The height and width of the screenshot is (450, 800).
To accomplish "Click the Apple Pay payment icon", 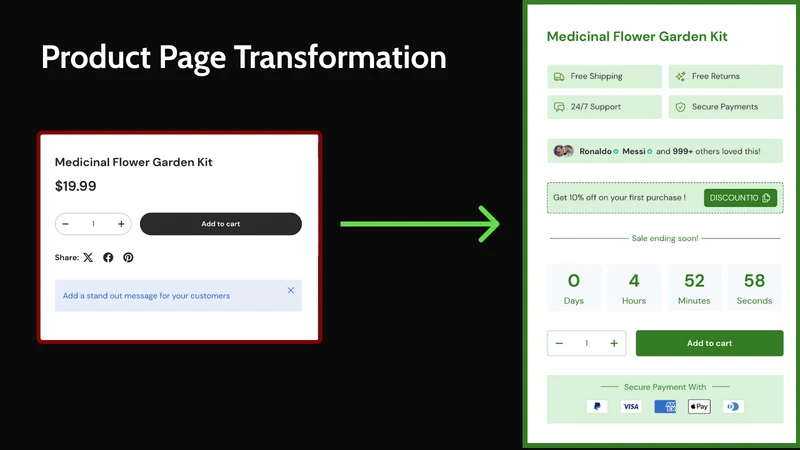I will pos(699,406).
